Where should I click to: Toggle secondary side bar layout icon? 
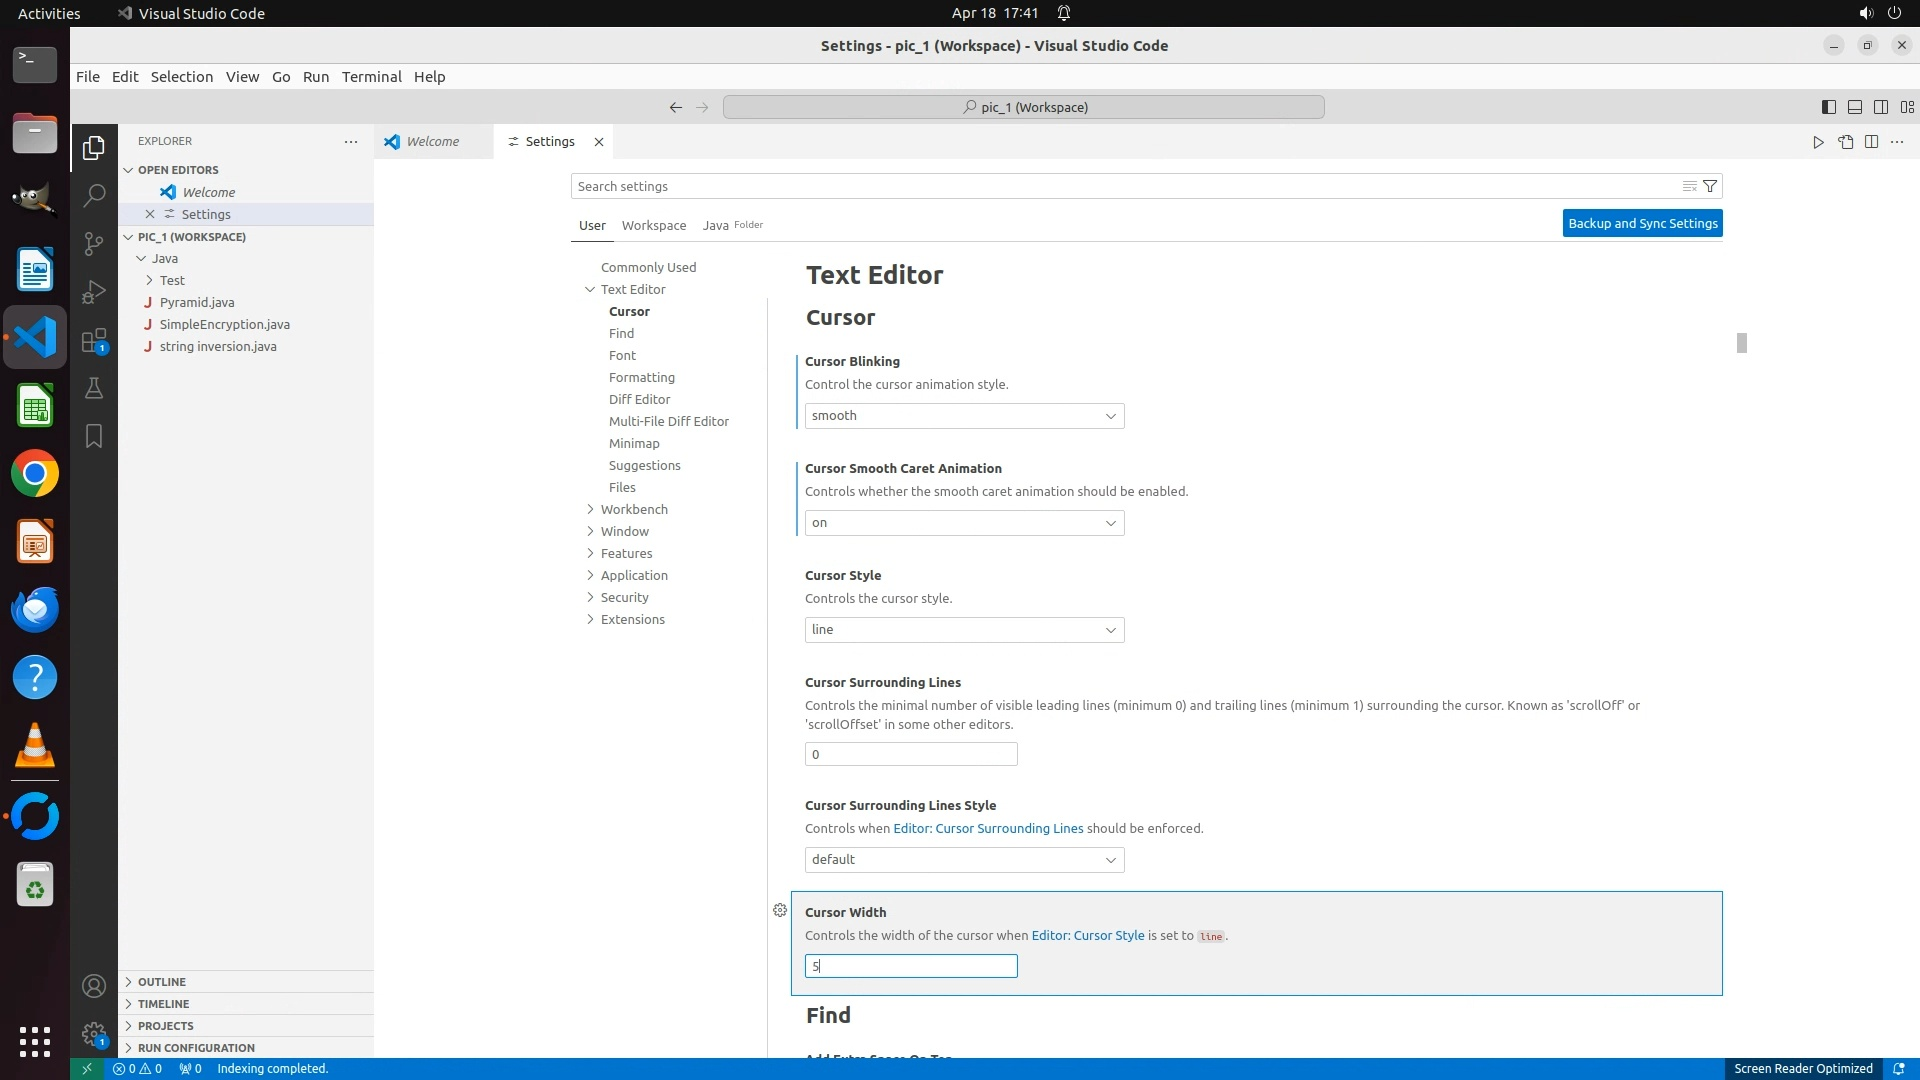[1880, 107]
